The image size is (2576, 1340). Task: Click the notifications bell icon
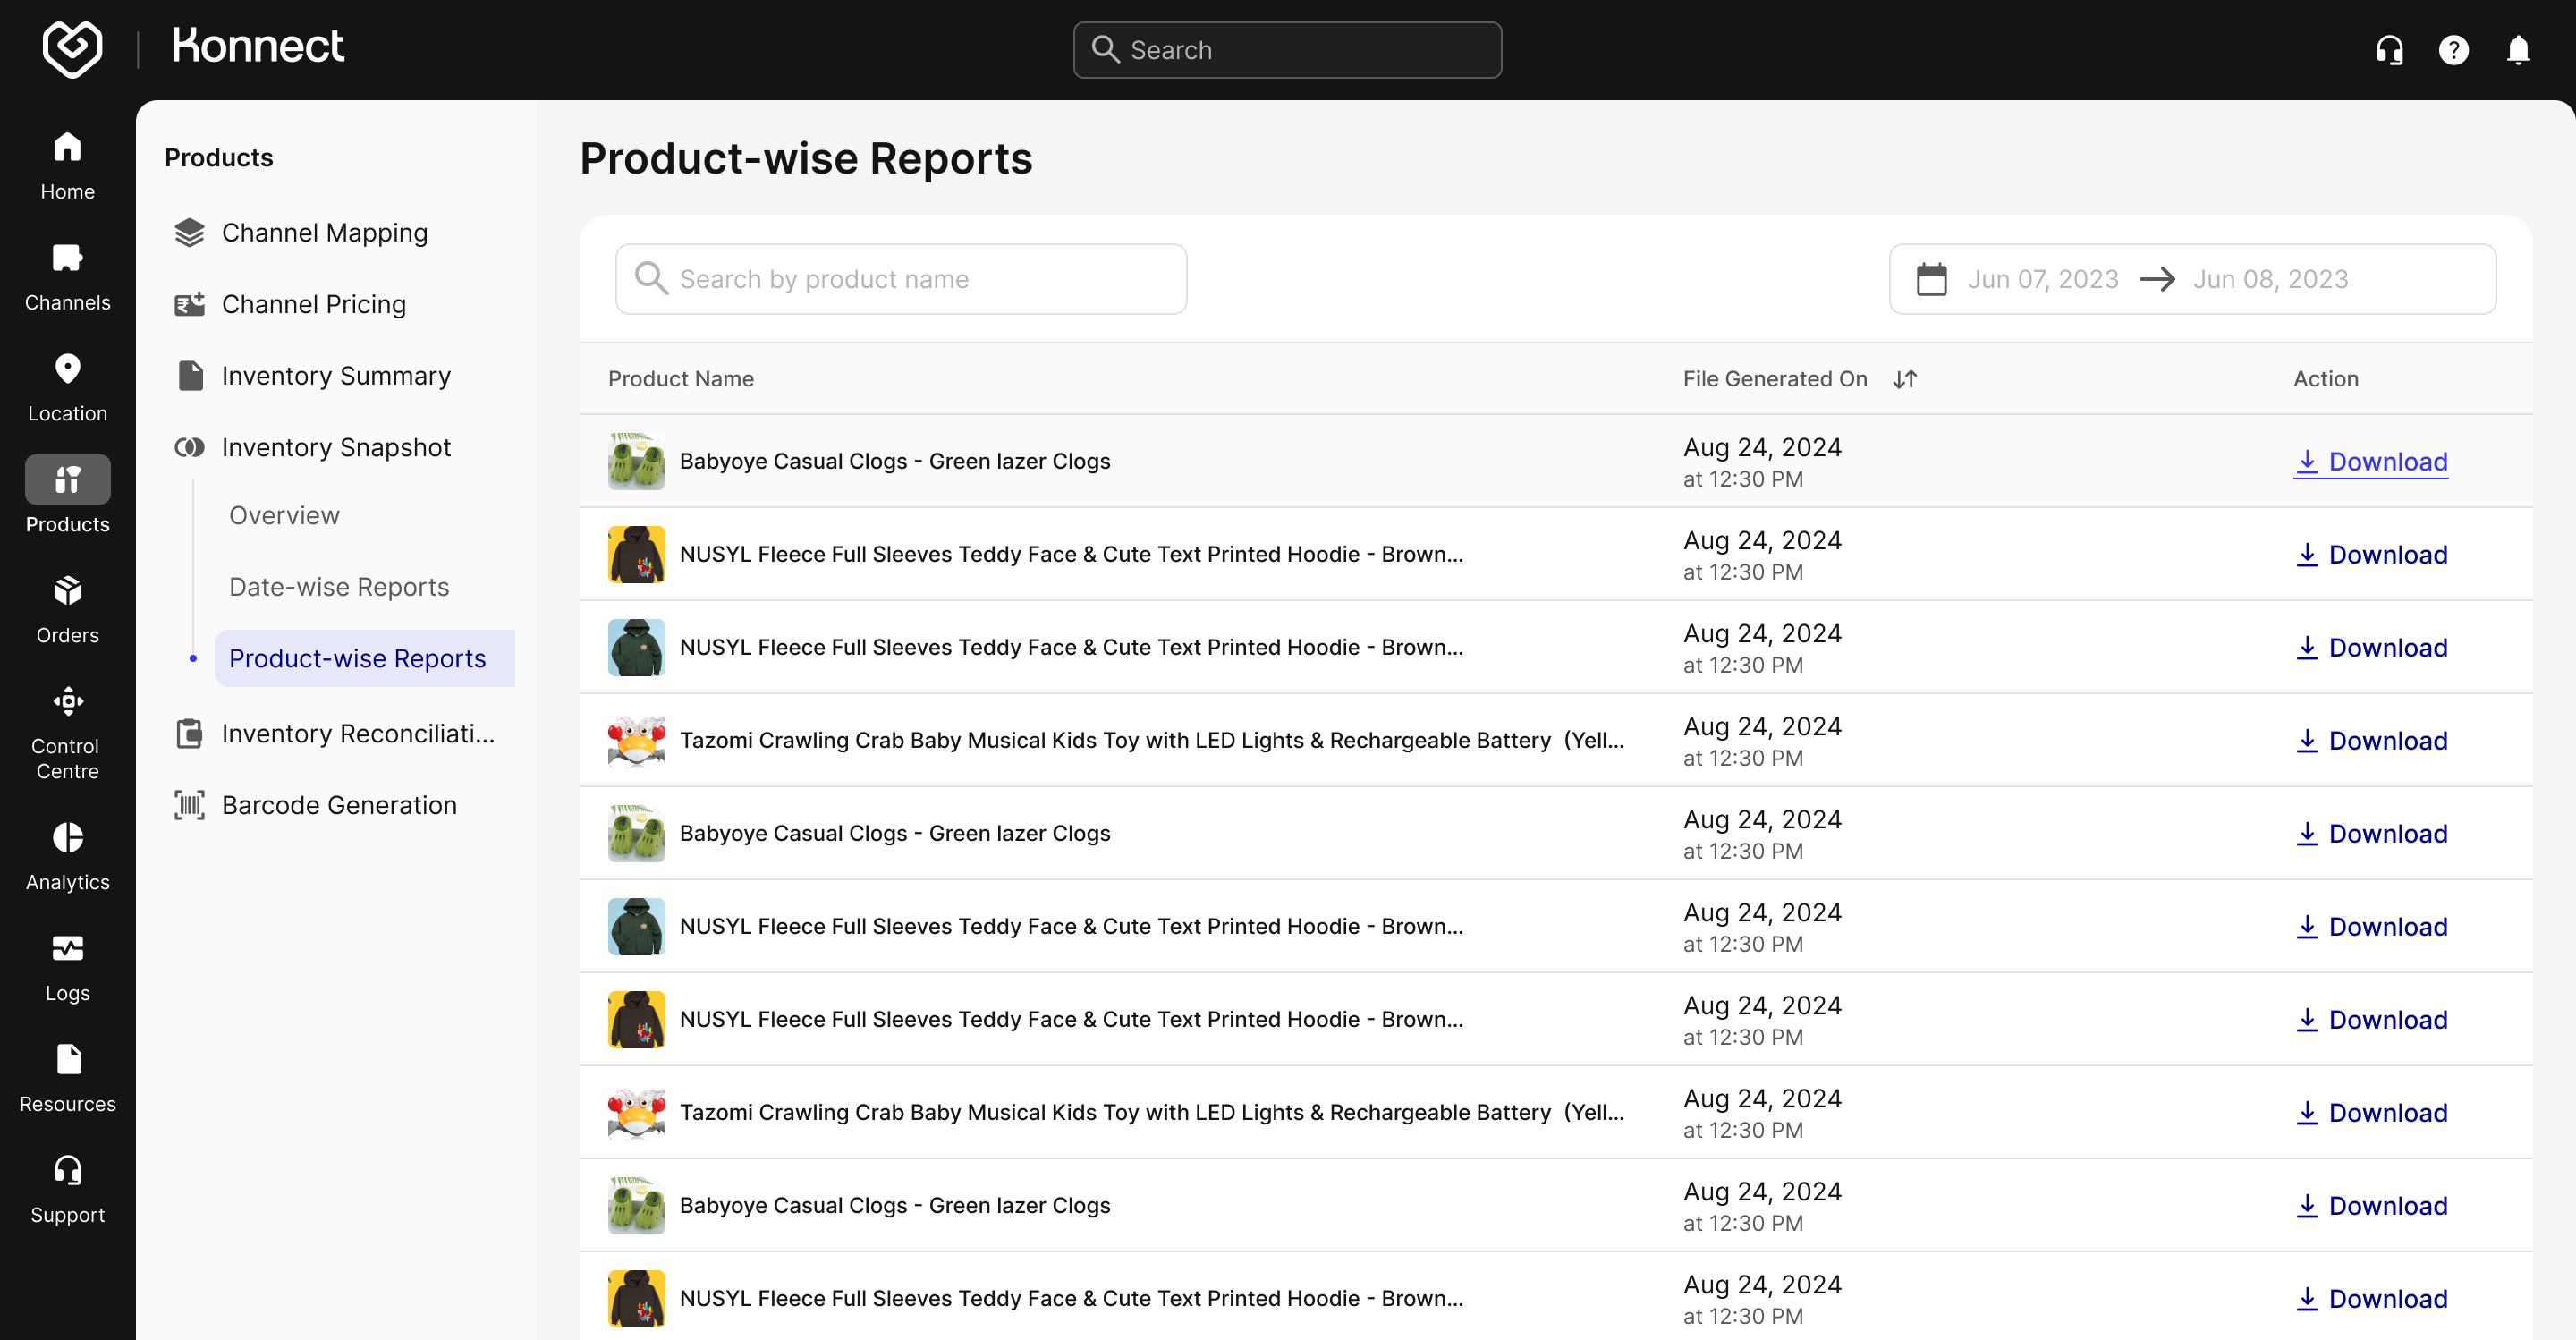tap(2517, 50)
